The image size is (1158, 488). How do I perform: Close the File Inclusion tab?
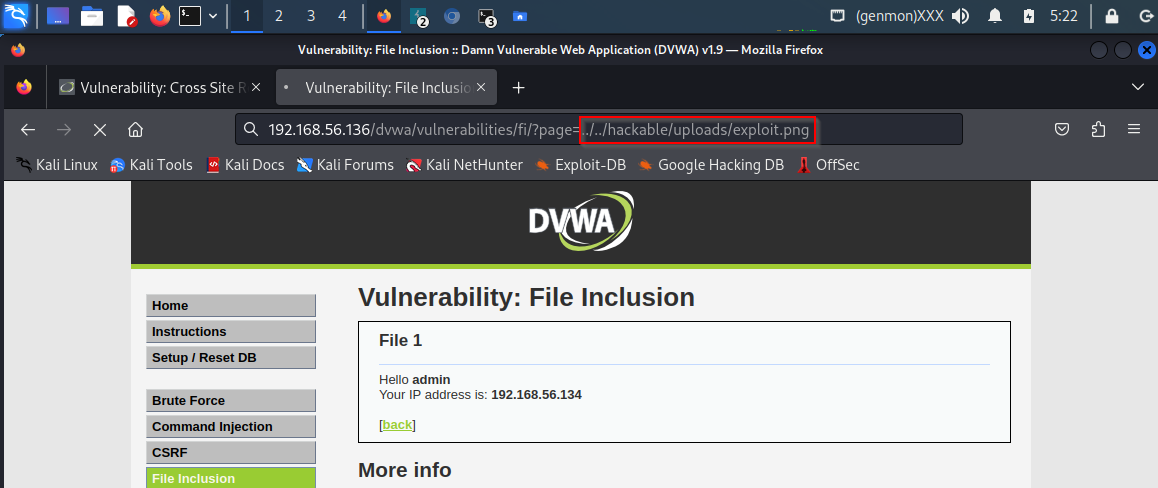tap(481, 87)
